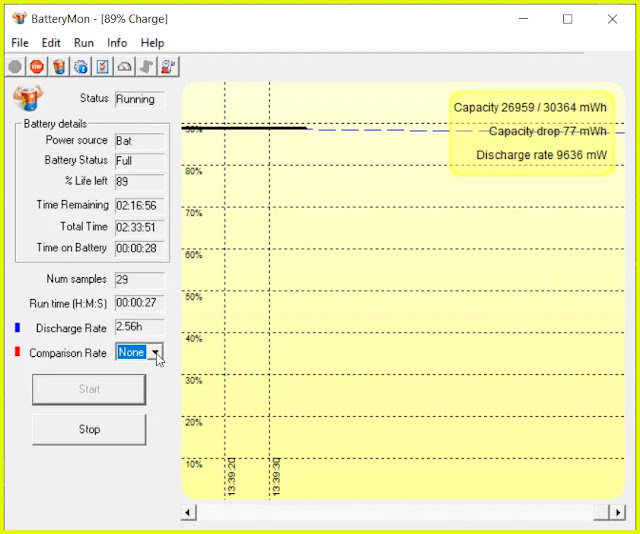Open the Run menu
Image resolution: width=640 pixels, height=534 pixels.
[84, 43]
